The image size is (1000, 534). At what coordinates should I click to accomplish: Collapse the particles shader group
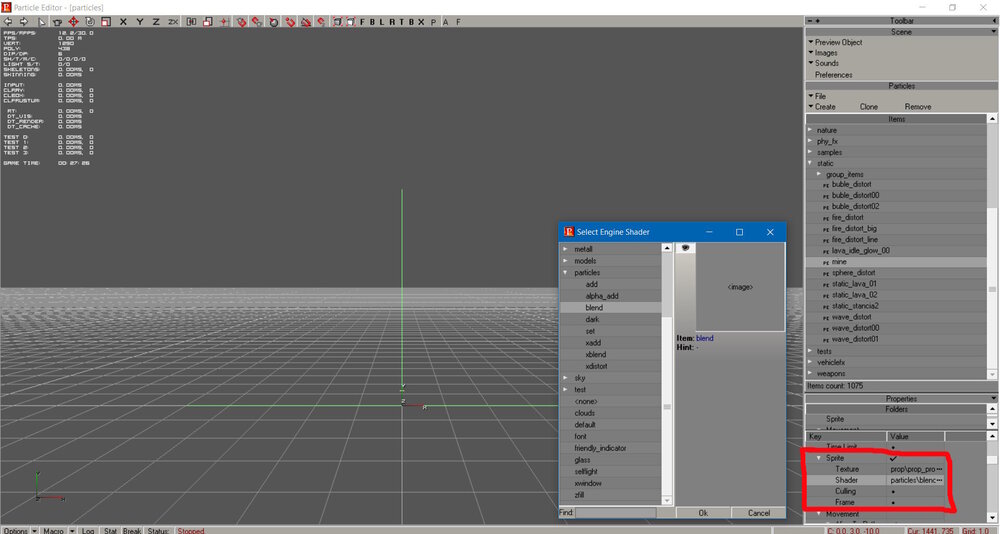click(x=565, y=272)
